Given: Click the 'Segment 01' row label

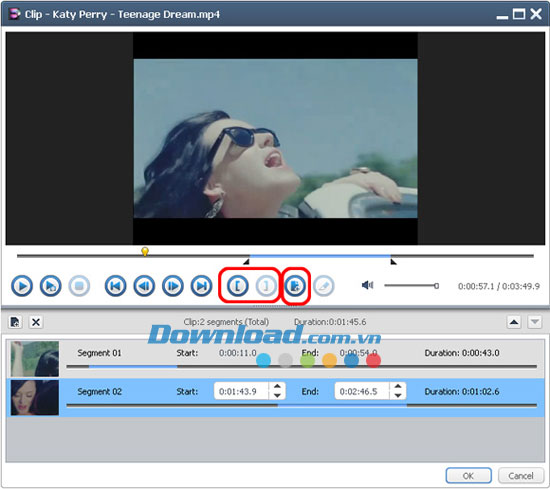Looking at the screenshot, I should (99, 353).
